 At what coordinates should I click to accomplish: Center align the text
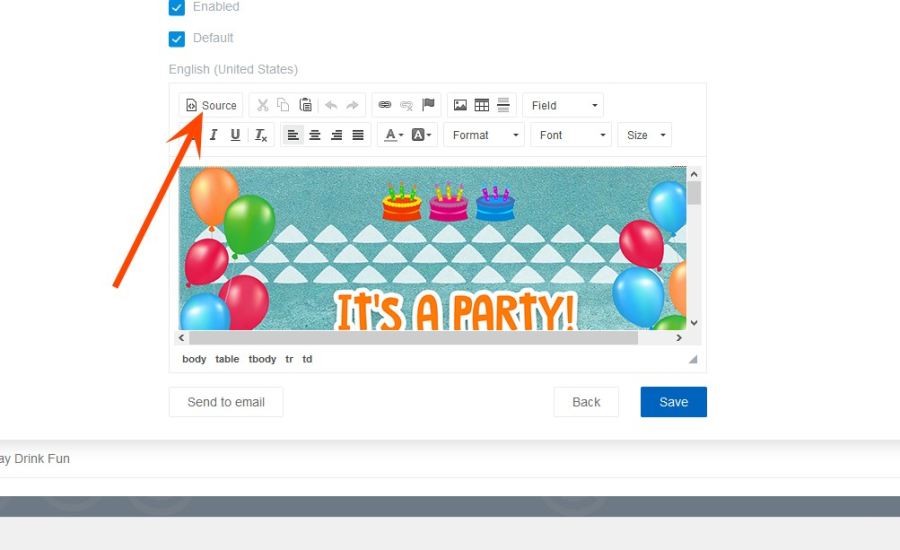(x=315, y=135)
